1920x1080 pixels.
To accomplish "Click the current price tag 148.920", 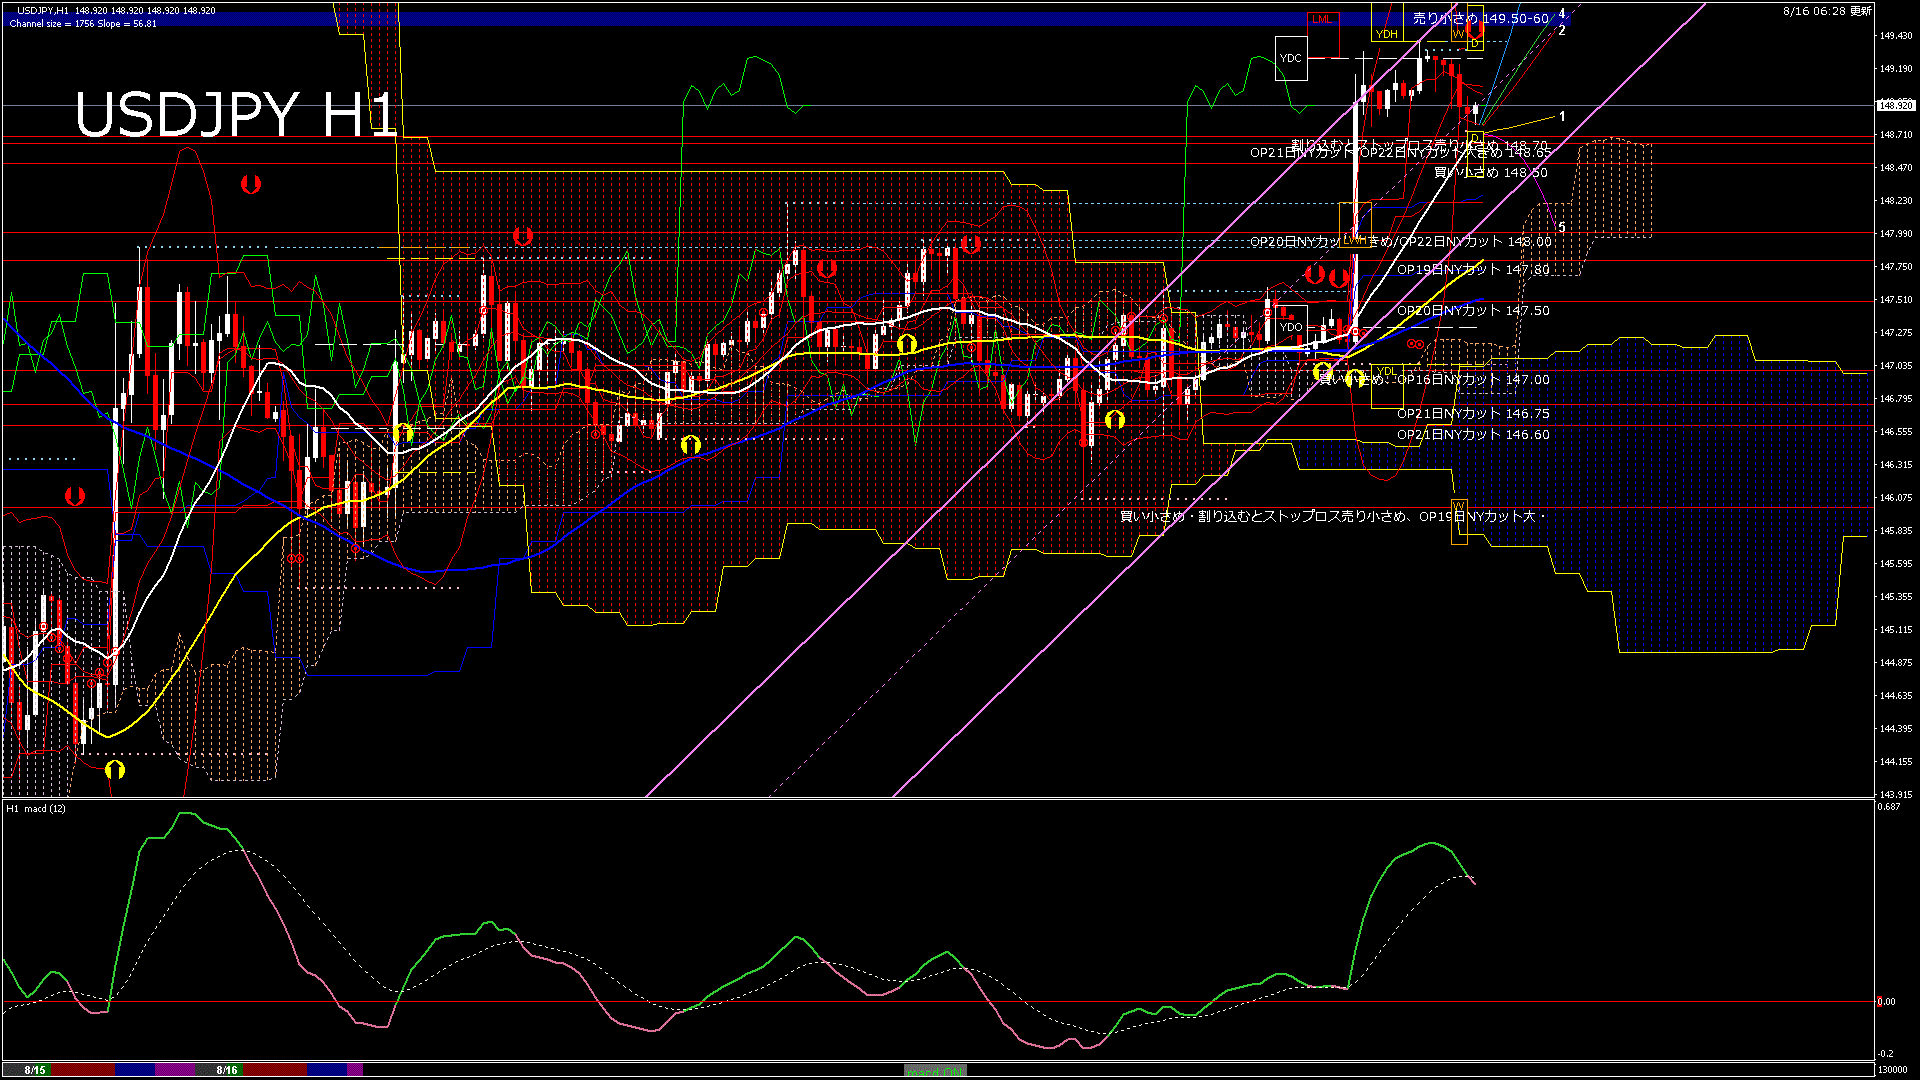I will pos(1895,105).
